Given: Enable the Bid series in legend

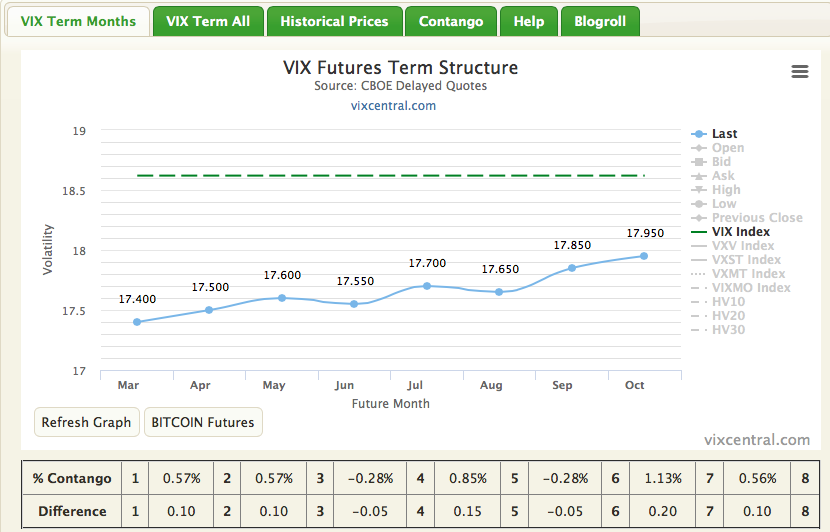Looking at the screenshot, I should 721,162.
